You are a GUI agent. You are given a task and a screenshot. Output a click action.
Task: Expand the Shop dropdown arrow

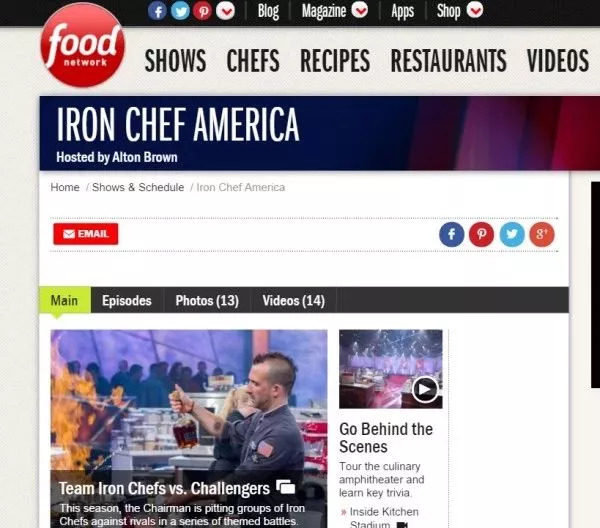coord(475,10)
